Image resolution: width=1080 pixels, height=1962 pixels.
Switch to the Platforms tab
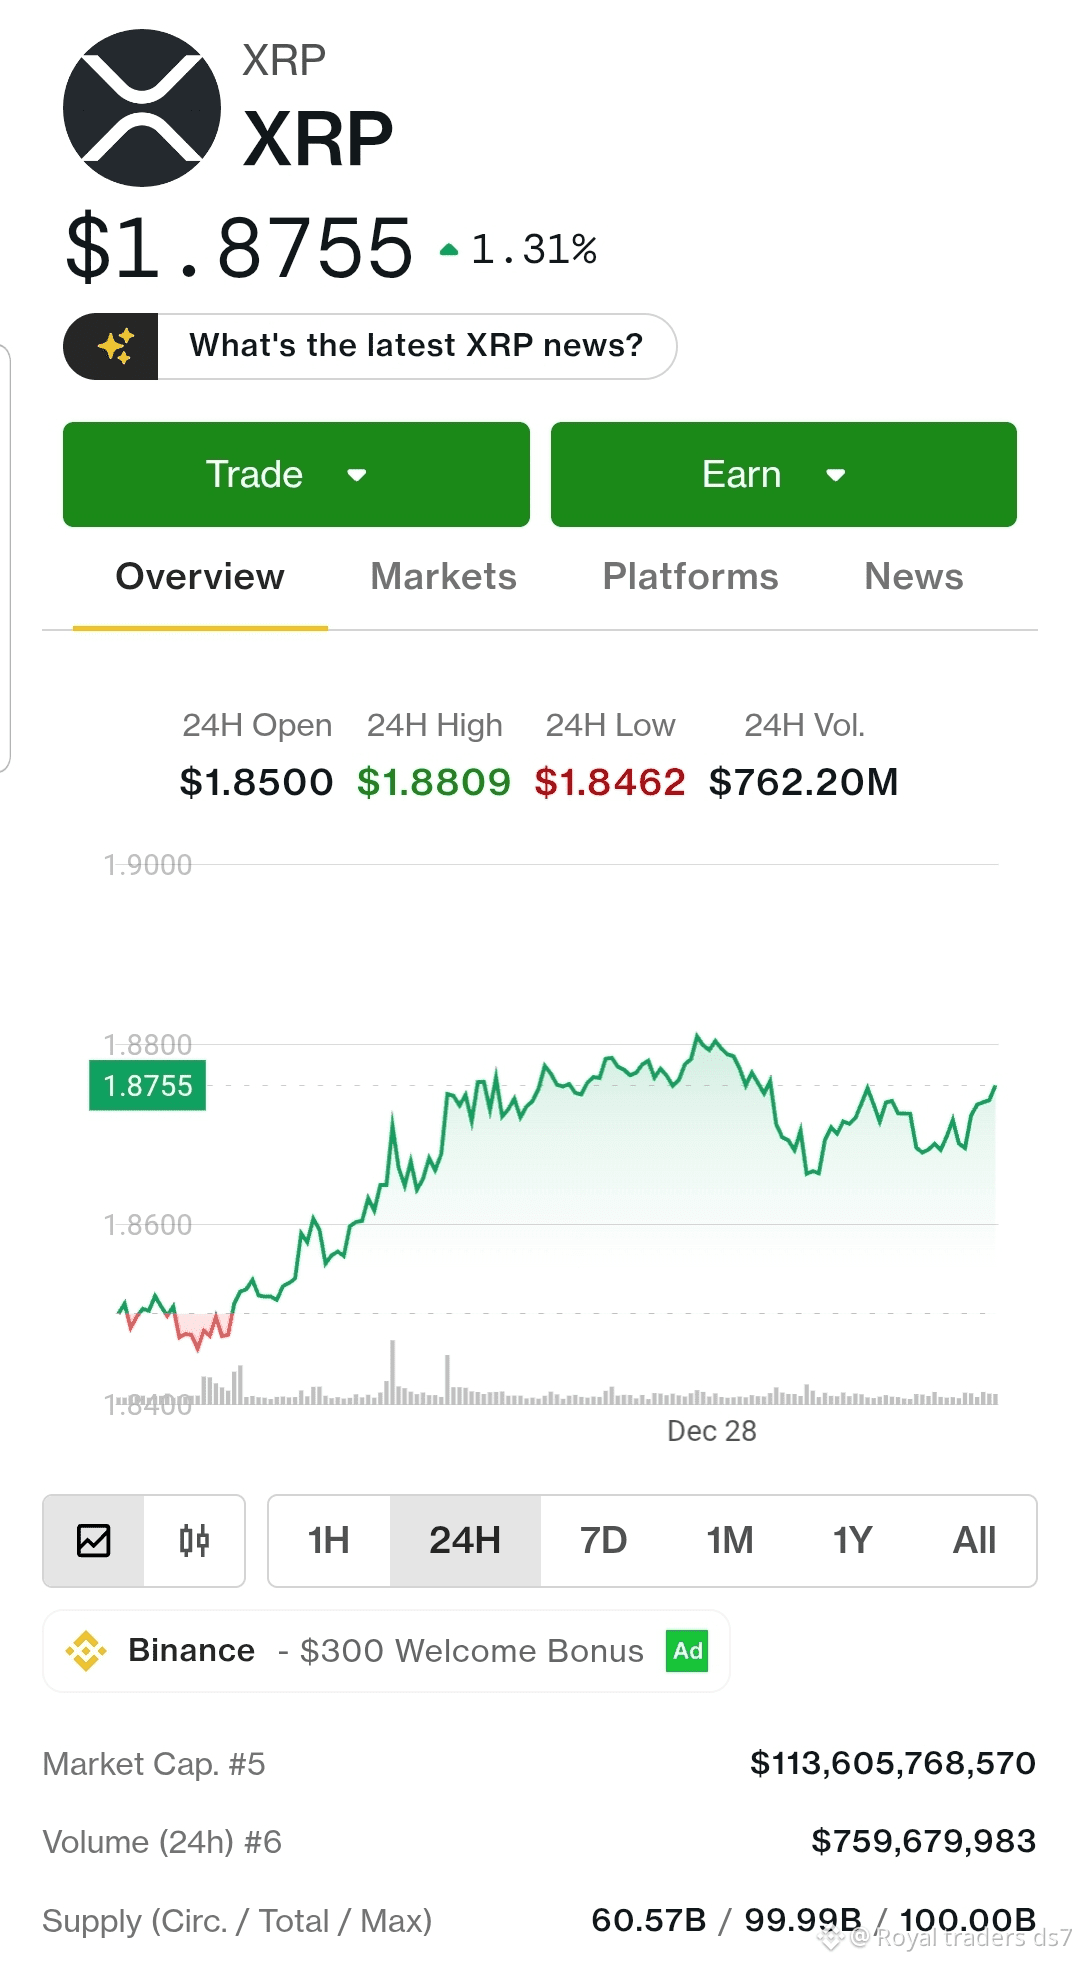coord(690,577)
